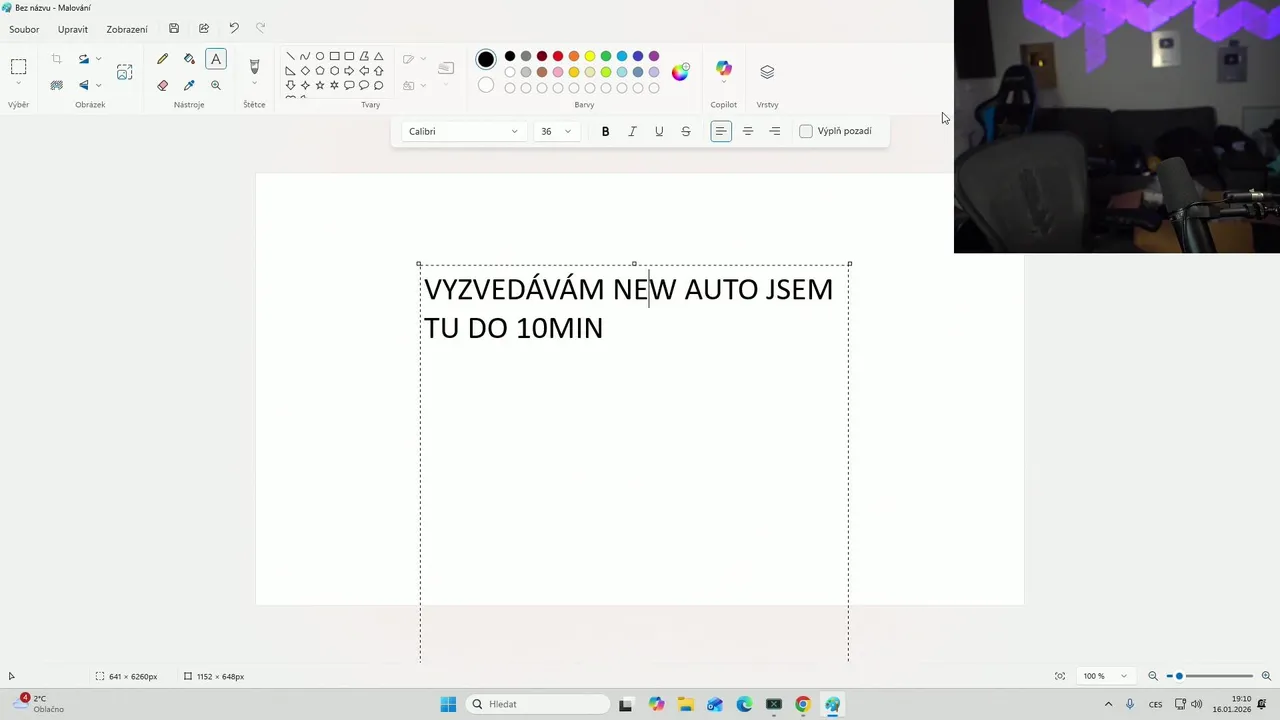Select the right arrow shape
1280x720 pixels.
coord(349,71)
